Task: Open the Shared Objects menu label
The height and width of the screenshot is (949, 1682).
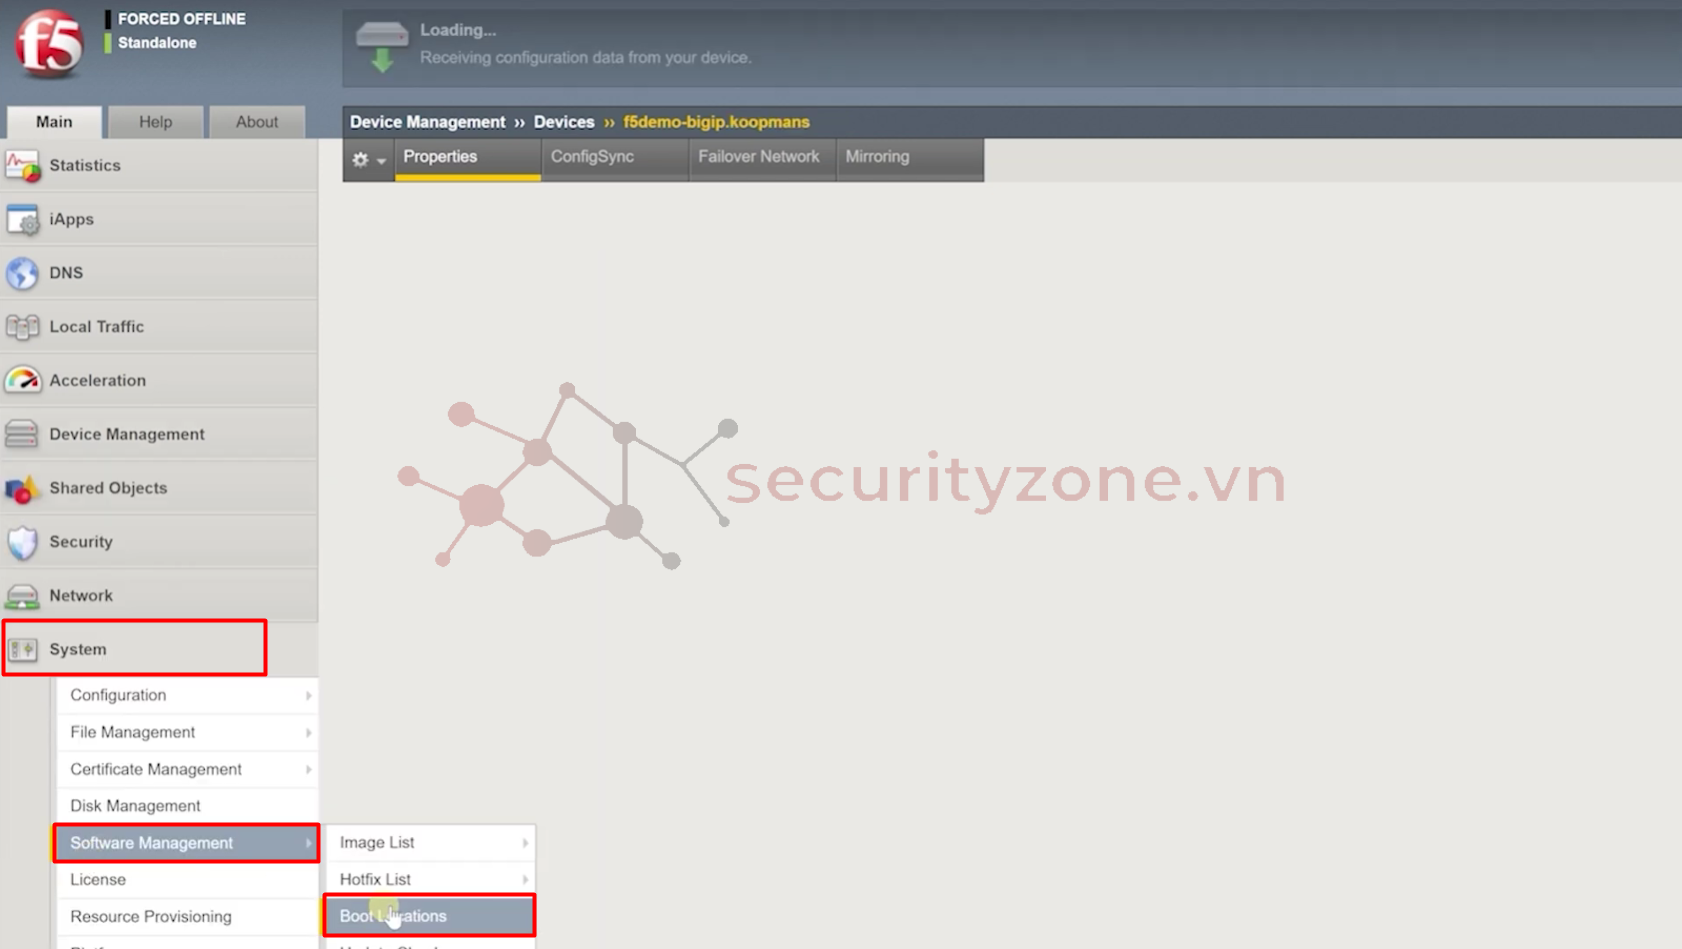Action: coord(108,488)
